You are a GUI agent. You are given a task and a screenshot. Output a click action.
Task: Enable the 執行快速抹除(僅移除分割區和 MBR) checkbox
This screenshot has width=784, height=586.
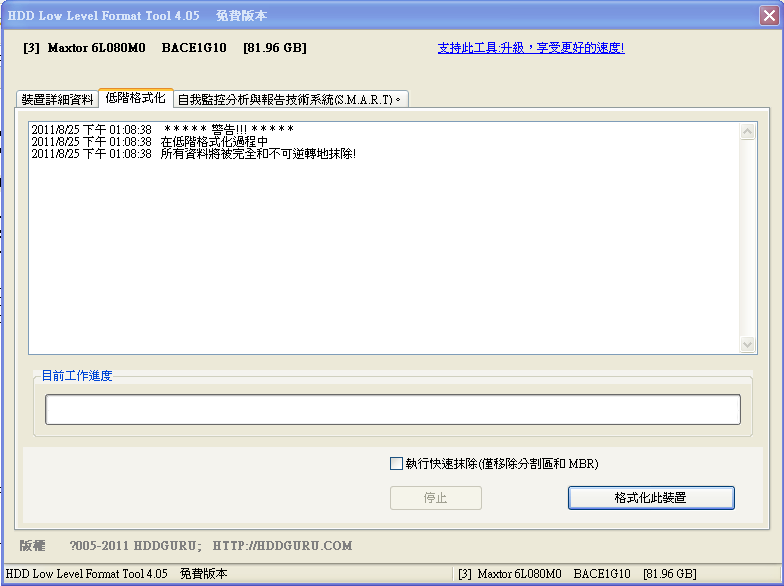pyautogui.click(x=396, y=464)
